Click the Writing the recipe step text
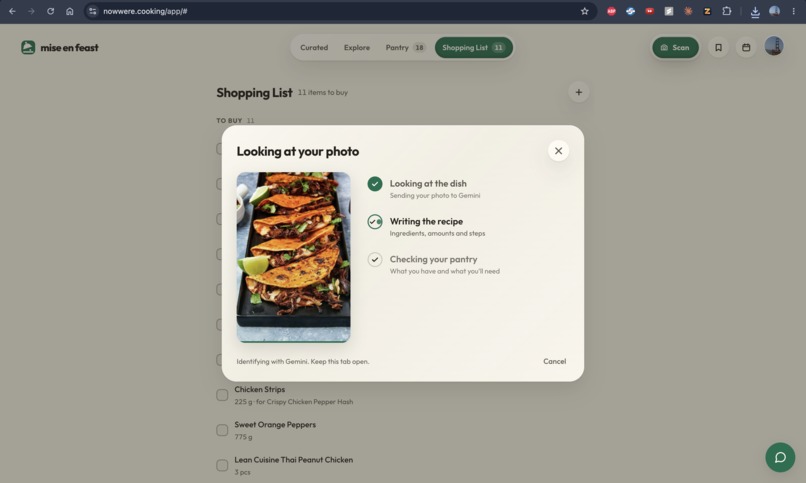Viewport: 806px width, 483px height. [426, 221]
